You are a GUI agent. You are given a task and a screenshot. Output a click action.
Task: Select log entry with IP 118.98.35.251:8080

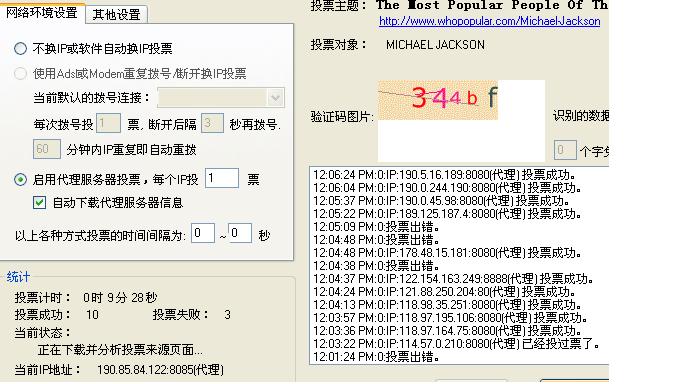point(447,305)
